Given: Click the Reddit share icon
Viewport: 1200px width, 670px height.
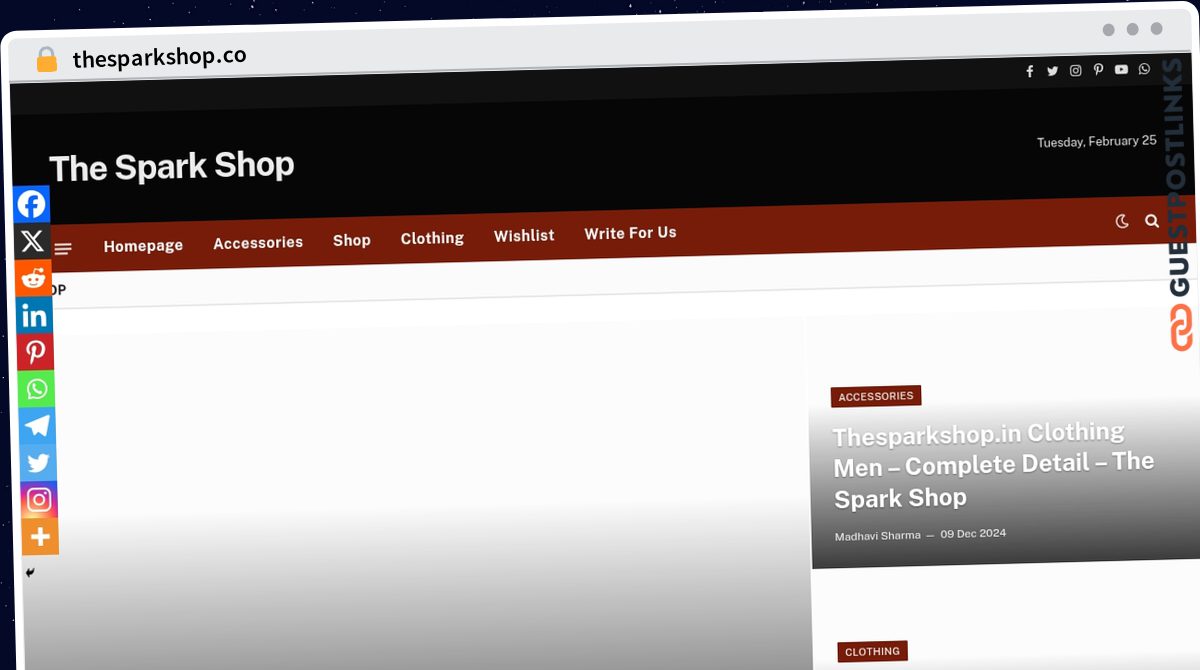Looking at the screenshot, I should (x=33, y=278).
